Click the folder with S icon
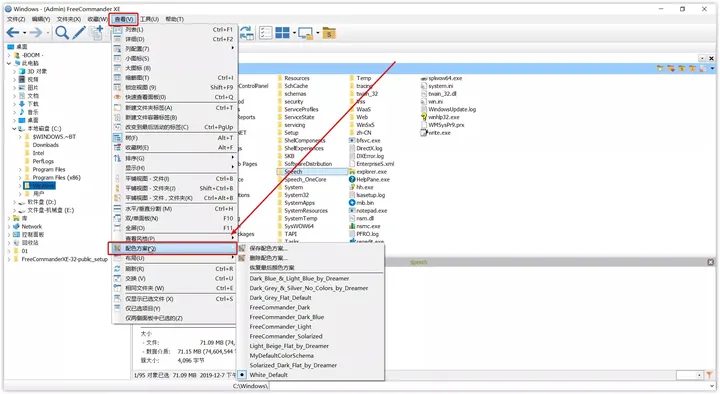The height and width of the screenshot is (394, 720). point(329,33)
